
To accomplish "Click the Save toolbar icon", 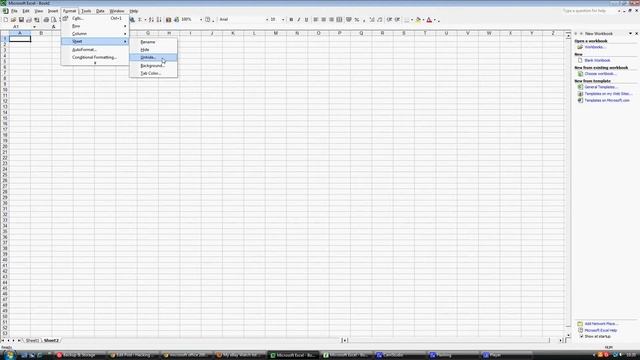I will coord(21,20).
